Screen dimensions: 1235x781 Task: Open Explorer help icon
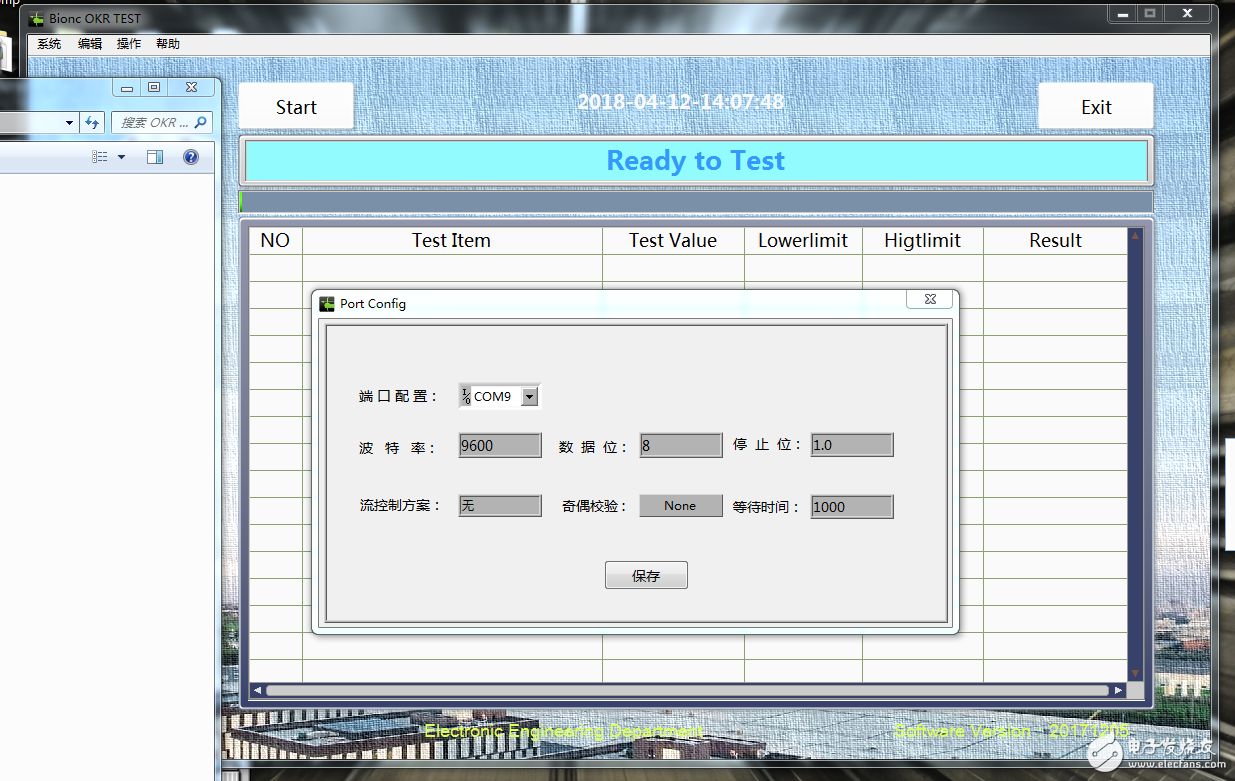coord(191,157)
